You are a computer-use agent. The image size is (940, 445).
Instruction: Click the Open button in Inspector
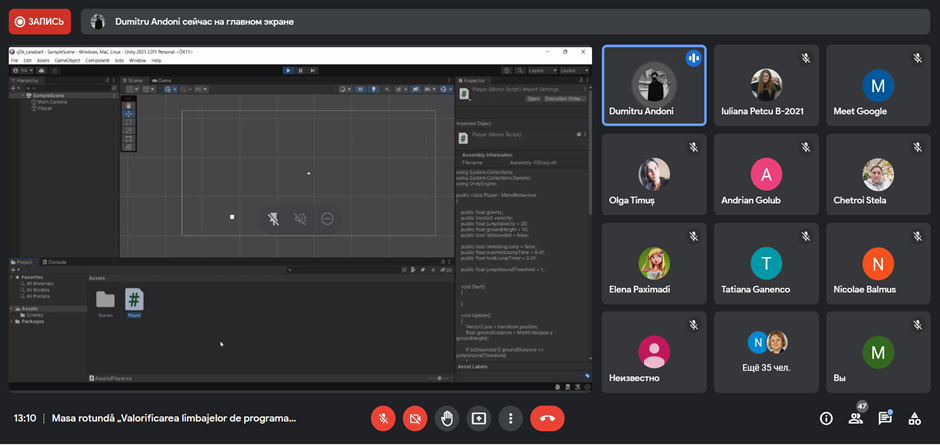(x=533, y=99)
